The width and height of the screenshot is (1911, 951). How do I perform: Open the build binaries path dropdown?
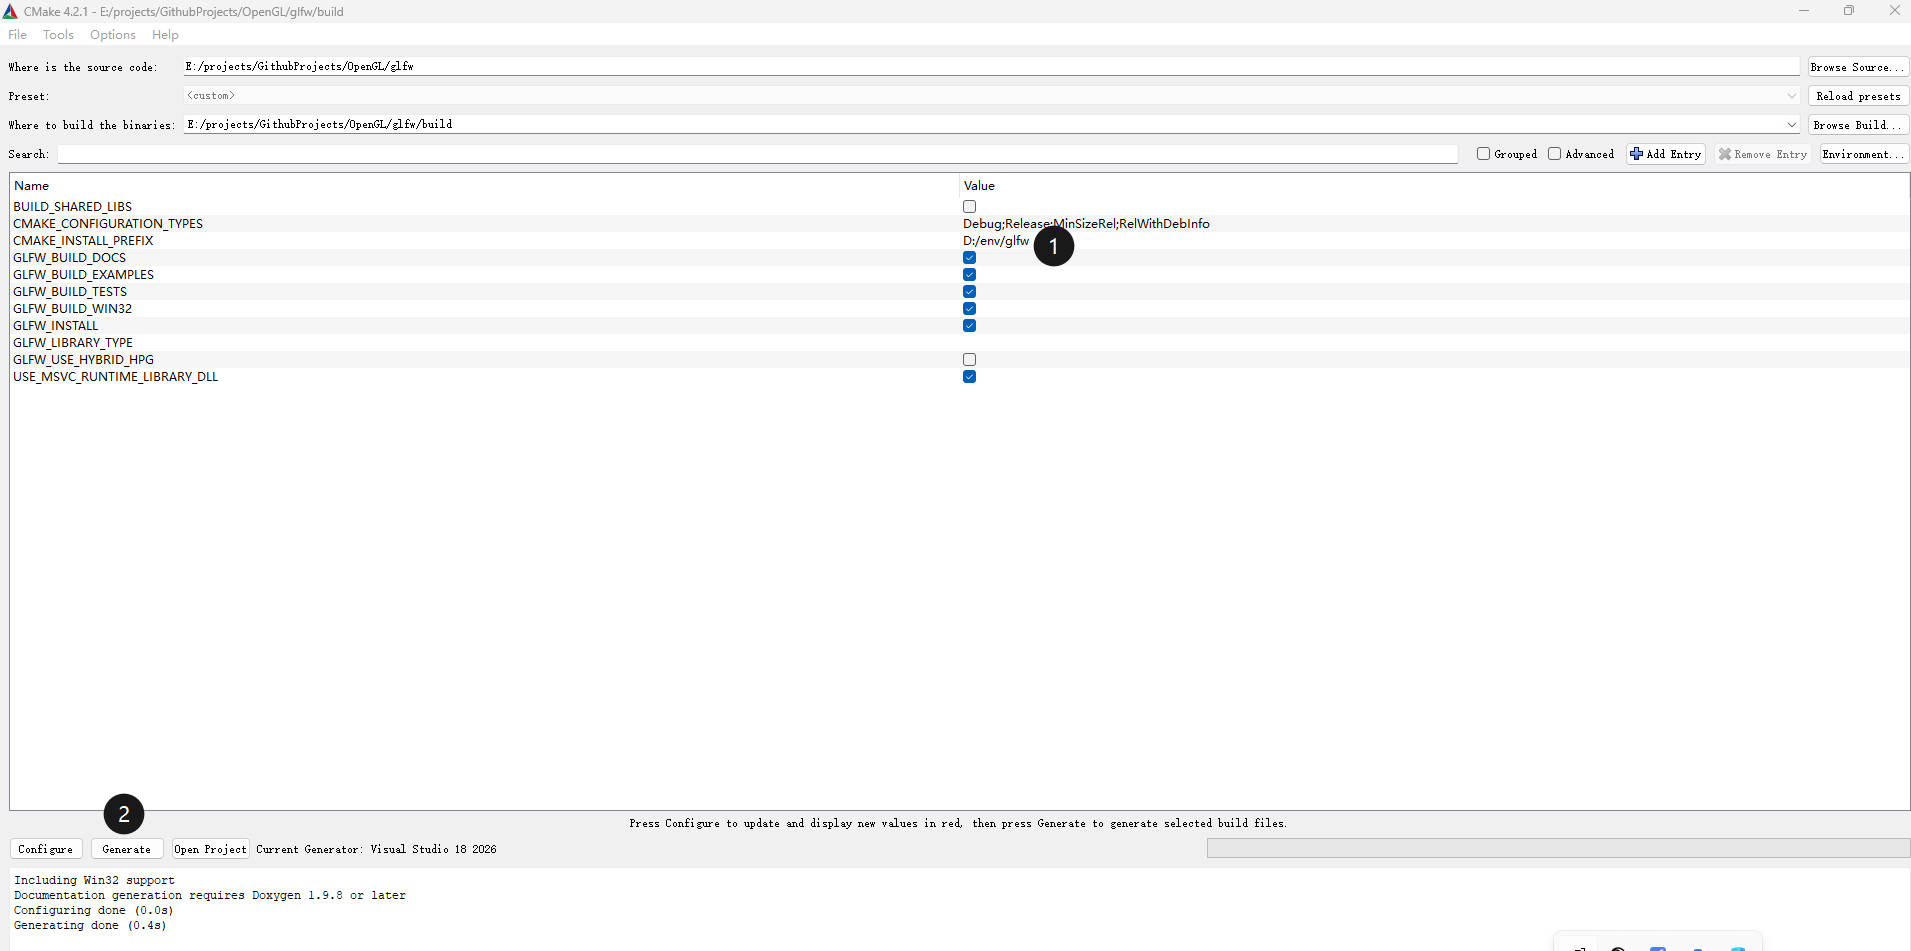pos(1791,125)
